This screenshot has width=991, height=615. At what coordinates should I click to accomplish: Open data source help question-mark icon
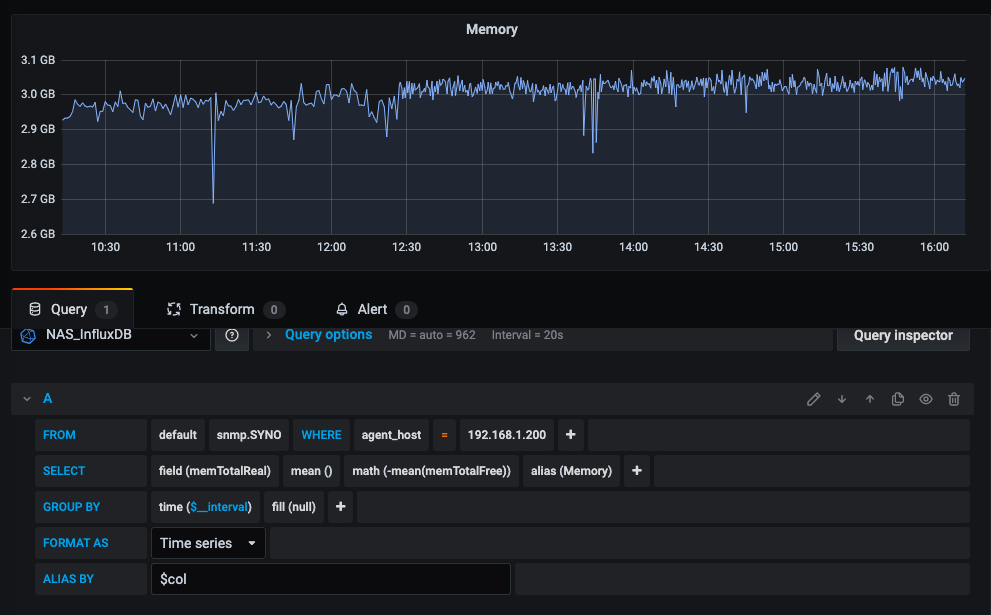pos(232,336)
